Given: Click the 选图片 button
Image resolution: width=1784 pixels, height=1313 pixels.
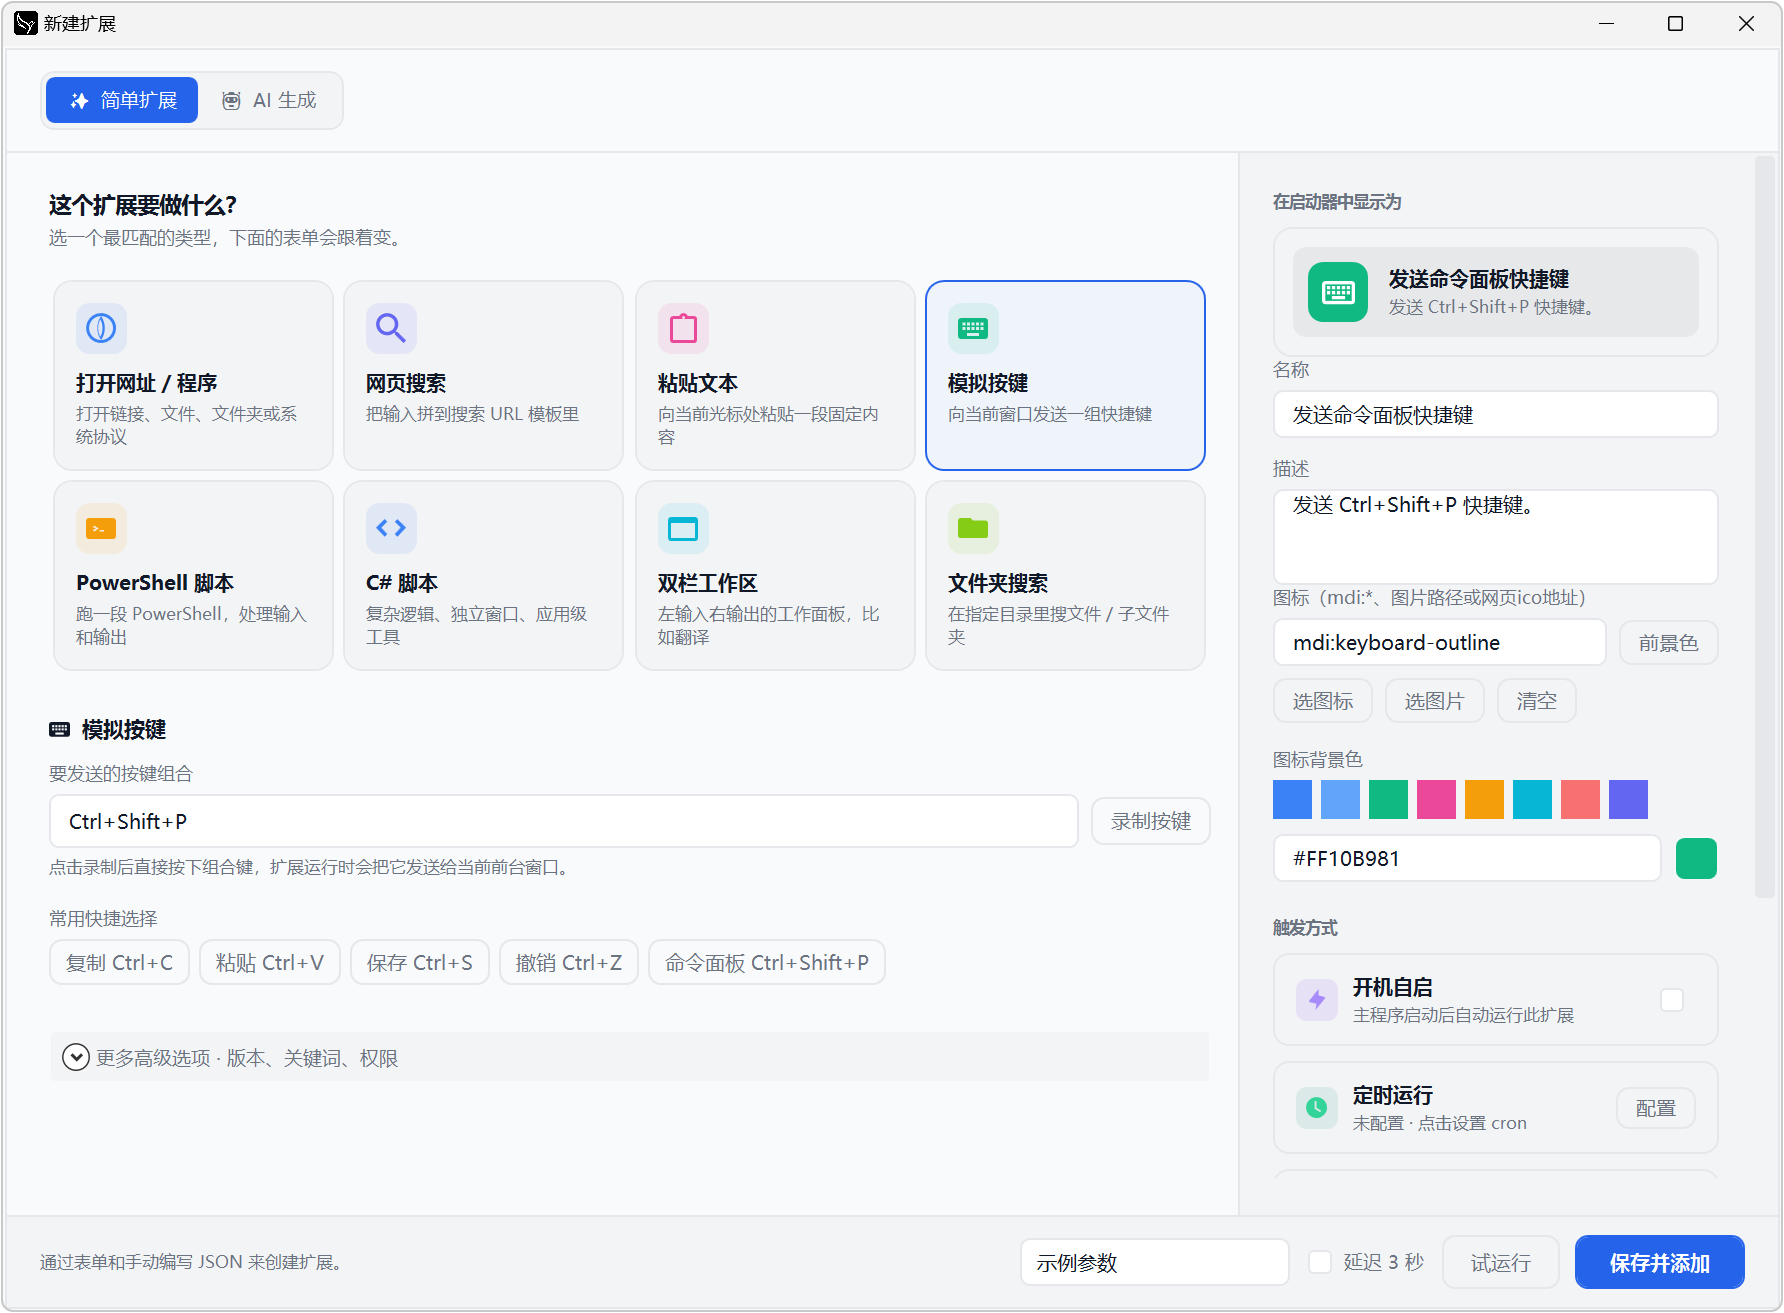Looking at the screenshot, I should [x=1435, y=701].
